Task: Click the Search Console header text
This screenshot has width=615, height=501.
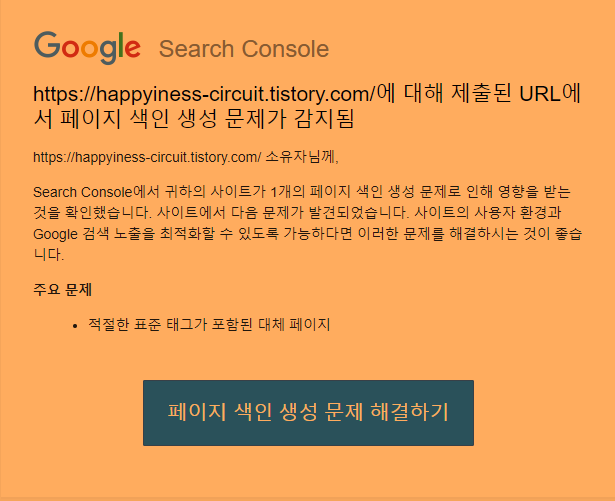Action: pos(244,49)
